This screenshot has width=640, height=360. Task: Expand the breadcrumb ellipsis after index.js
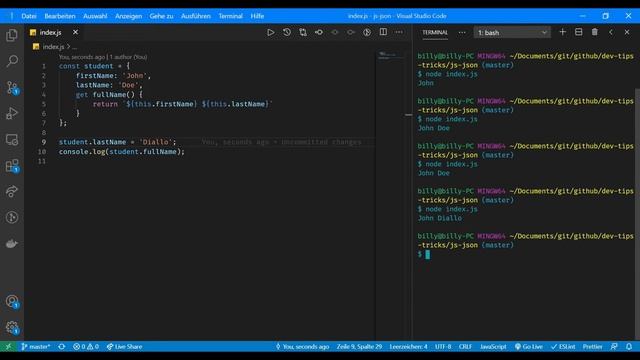coord(74,47)
